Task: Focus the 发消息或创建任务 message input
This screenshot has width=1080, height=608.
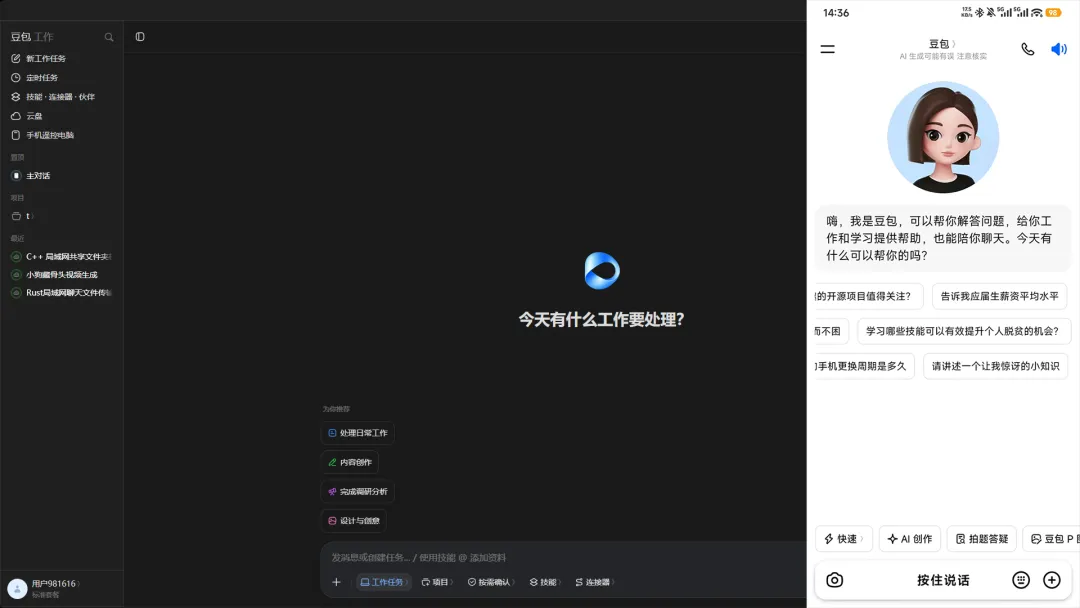Action: 565,558
